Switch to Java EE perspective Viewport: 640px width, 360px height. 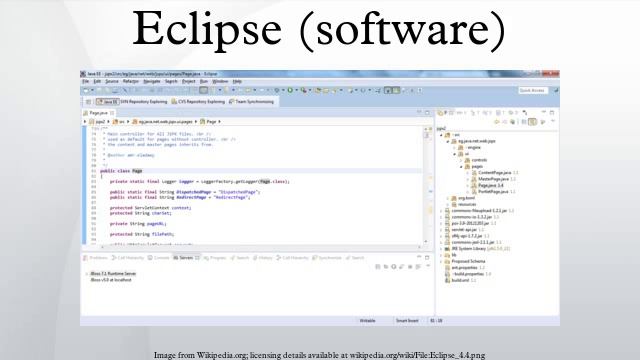(x=107, y=102)
